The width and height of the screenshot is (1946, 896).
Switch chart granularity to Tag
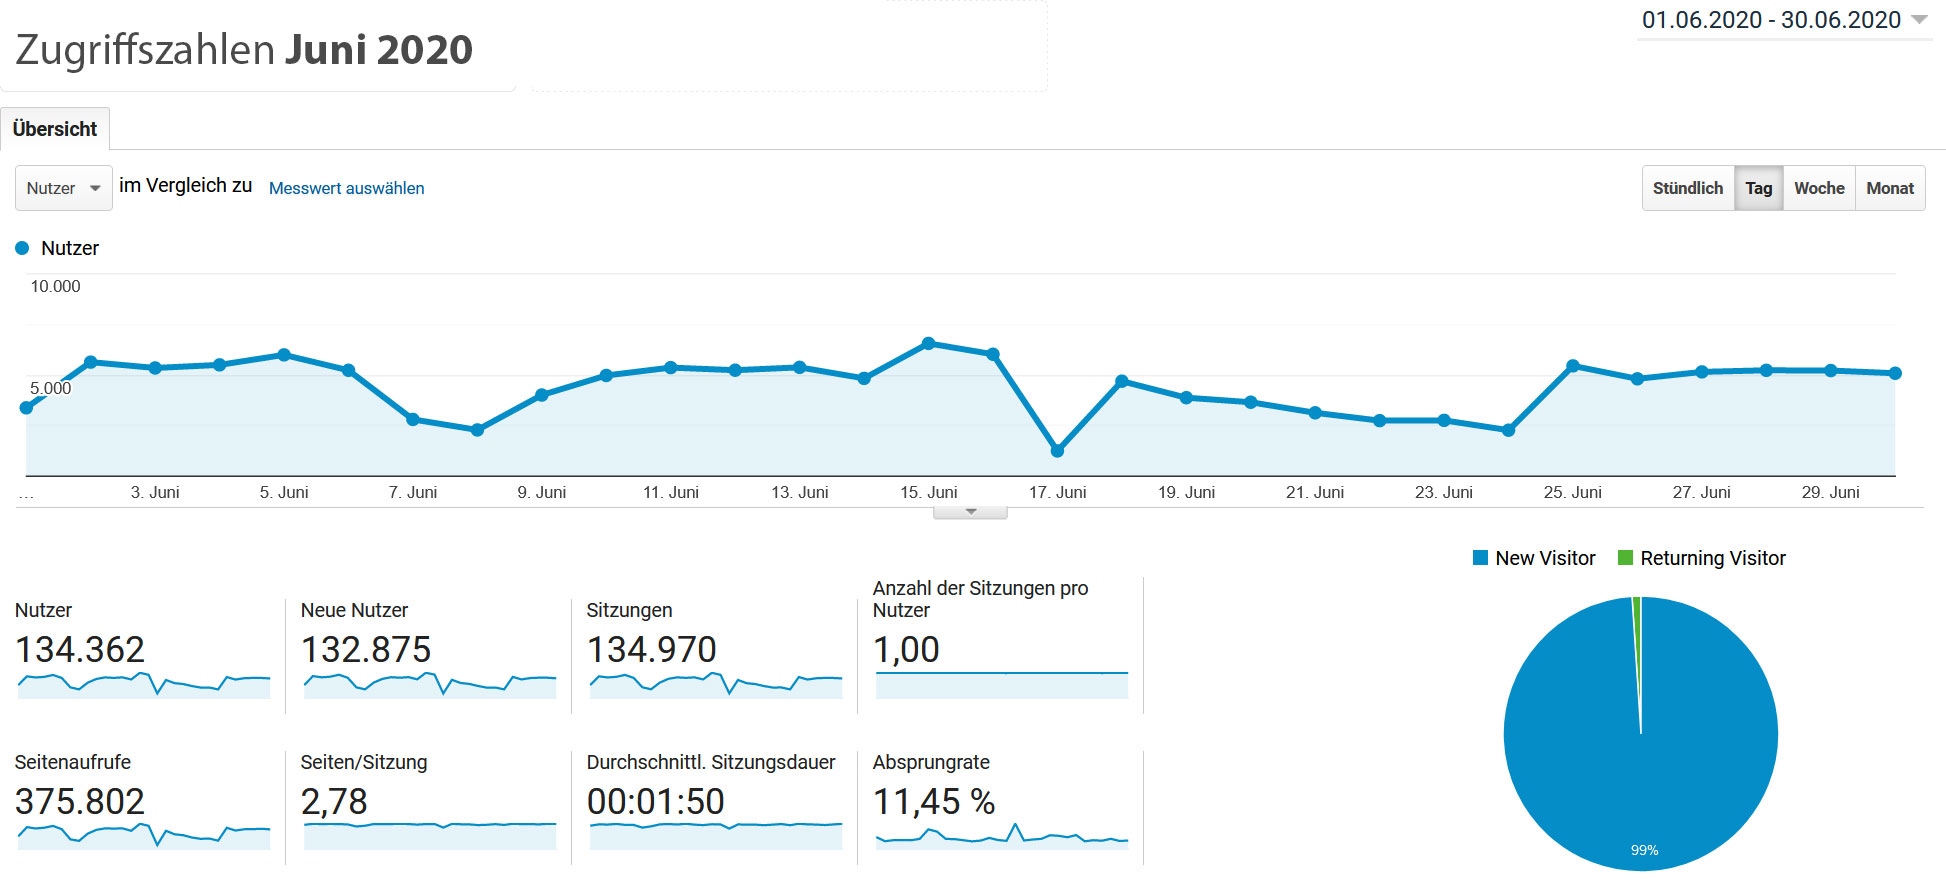tap(1758, 188)
